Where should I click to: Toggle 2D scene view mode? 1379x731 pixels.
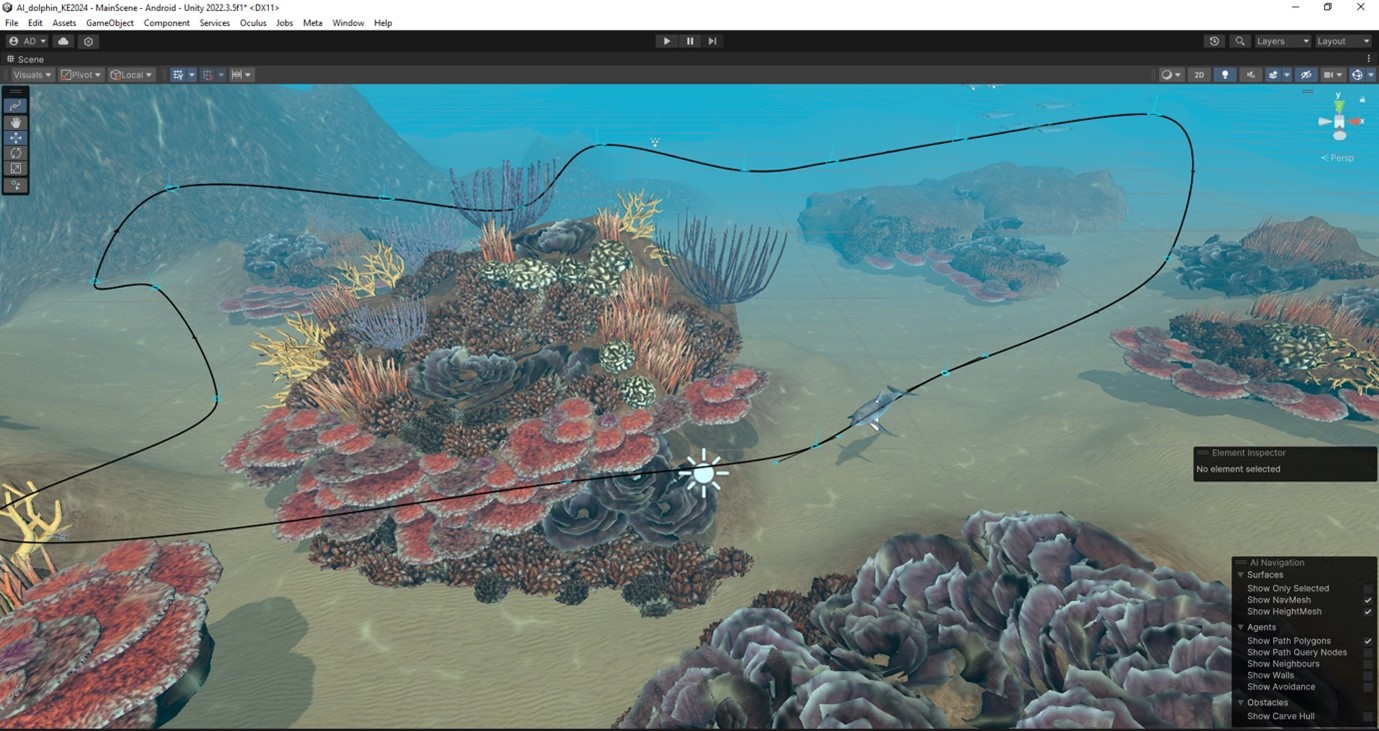pos(1199,75)
